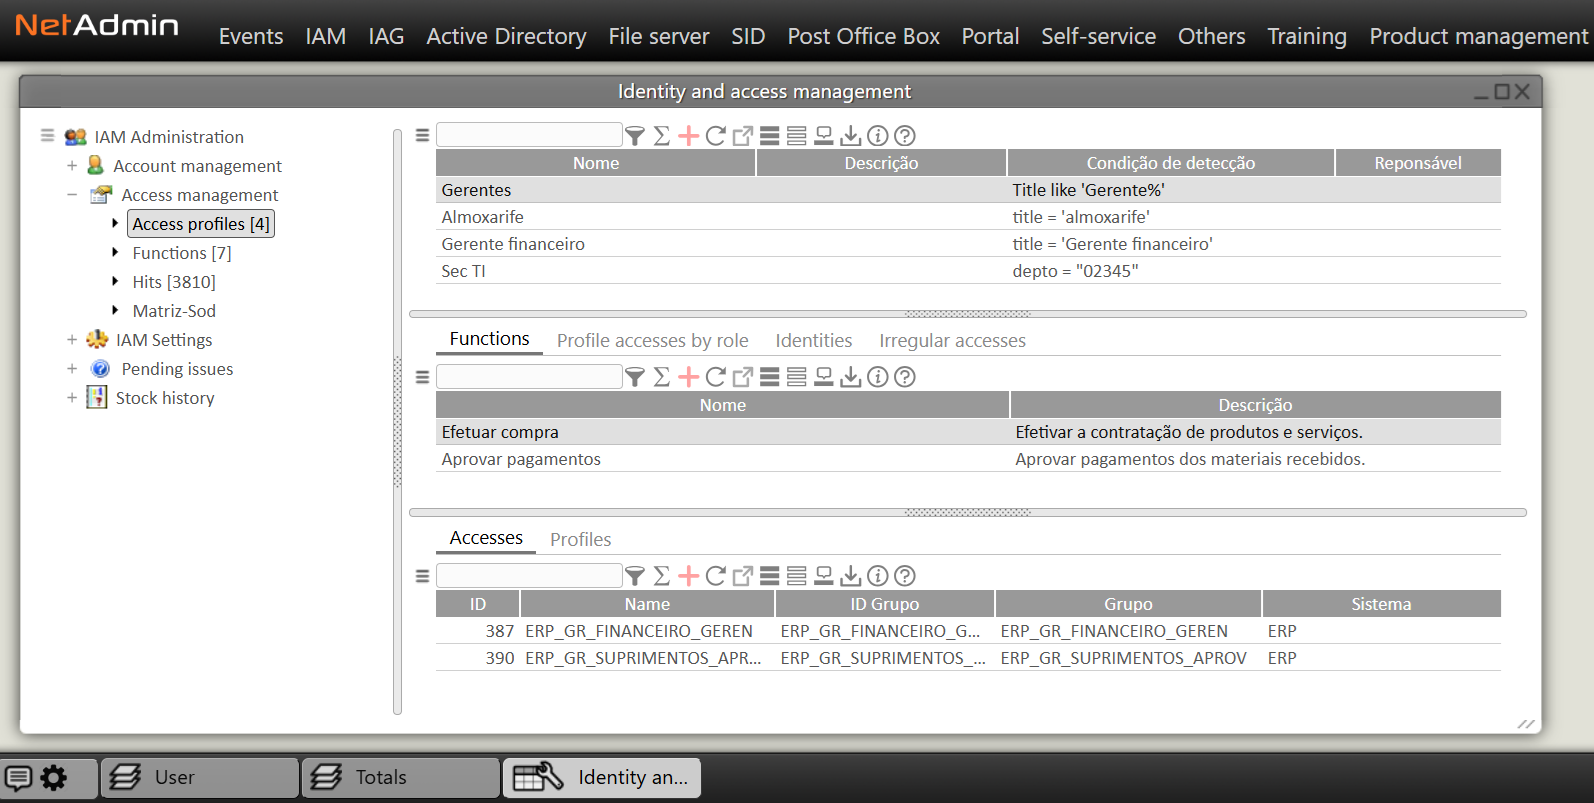1594x803 pixels.
Task: Switch to Profile accesses by role tab
Action: (x=653, y=341)
